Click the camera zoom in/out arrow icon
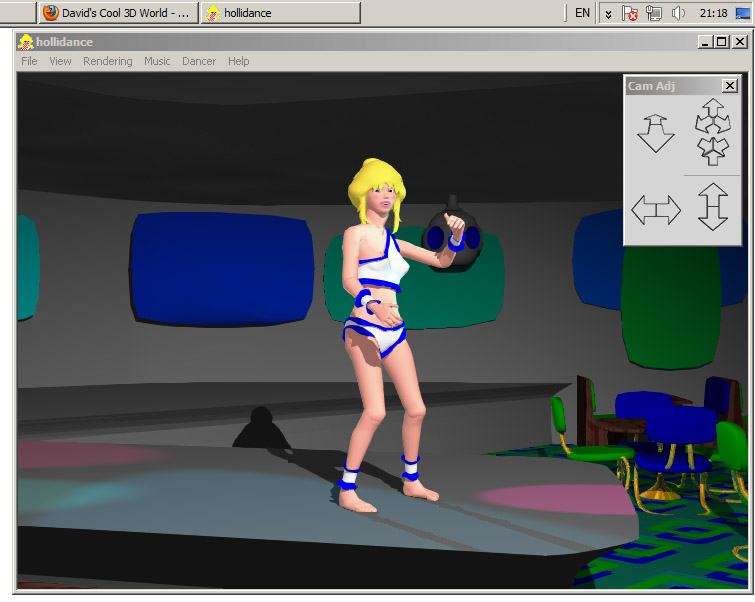Viewport: 755px width, 602px height. [655, 133]
